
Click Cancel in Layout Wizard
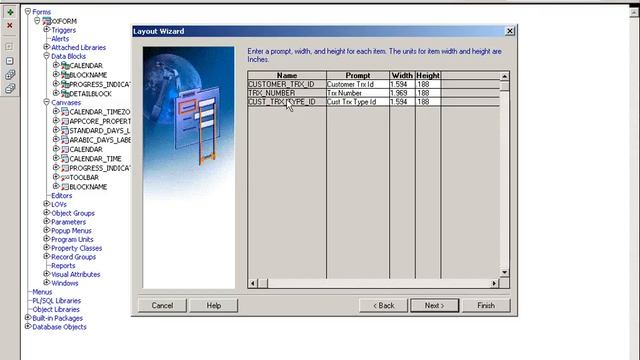(x=162, y=305)
